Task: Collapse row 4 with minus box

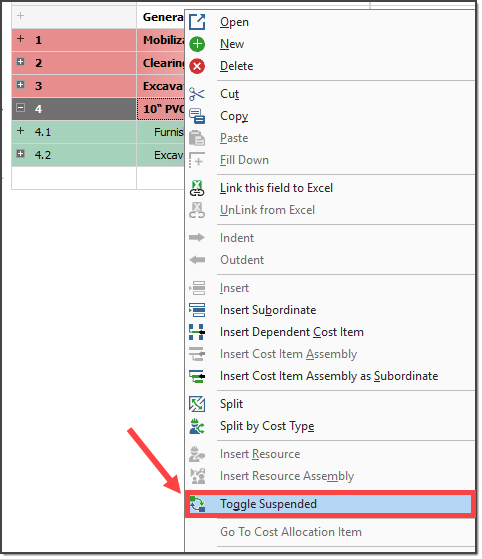Action: coord(21,108)
